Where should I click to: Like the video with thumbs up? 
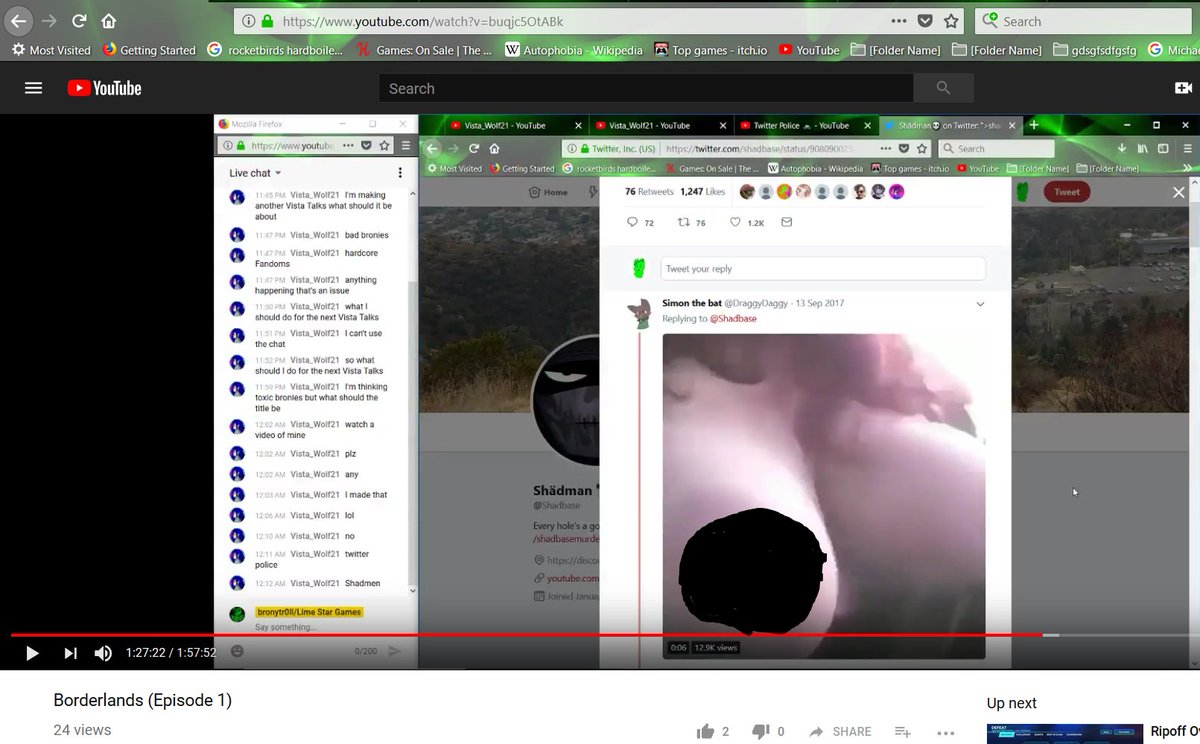click(707, 731)
